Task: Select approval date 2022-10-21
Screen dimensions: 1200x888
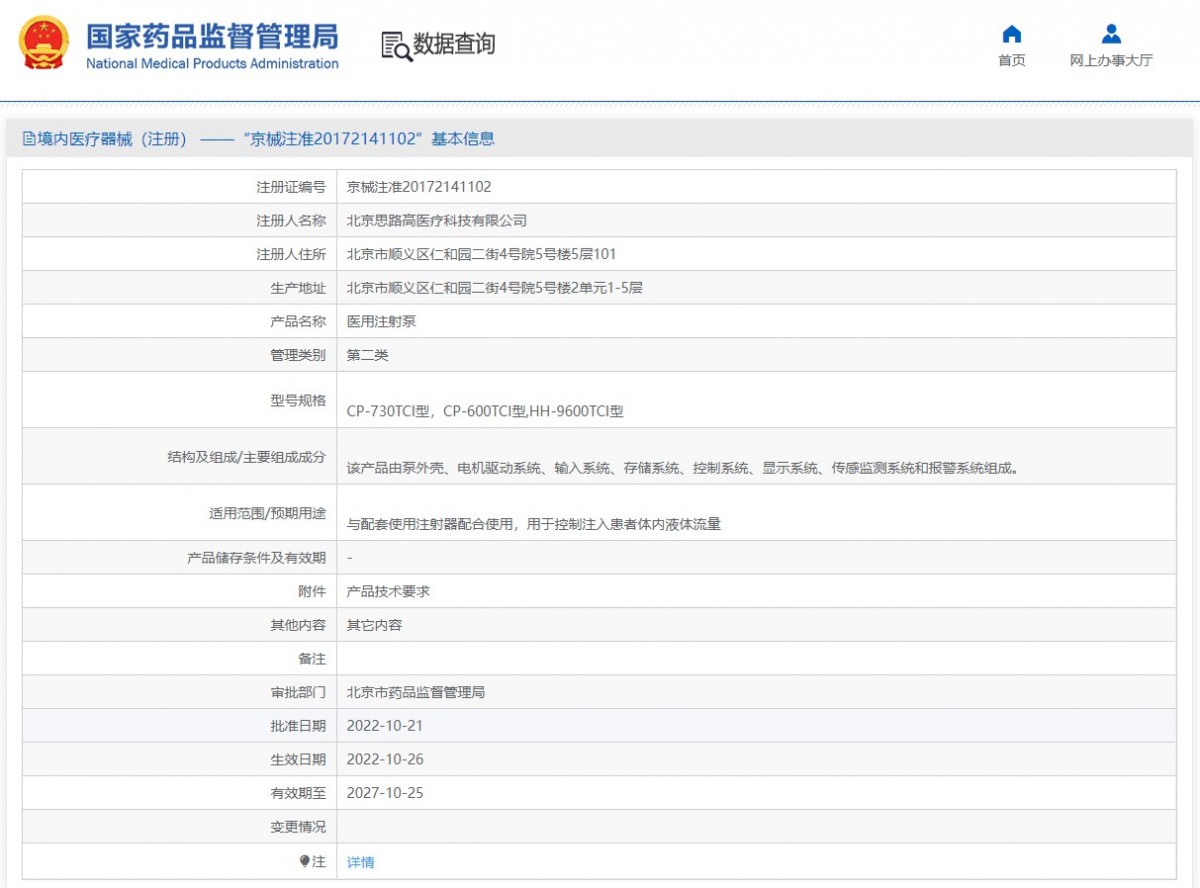Action: click(385, 726)
